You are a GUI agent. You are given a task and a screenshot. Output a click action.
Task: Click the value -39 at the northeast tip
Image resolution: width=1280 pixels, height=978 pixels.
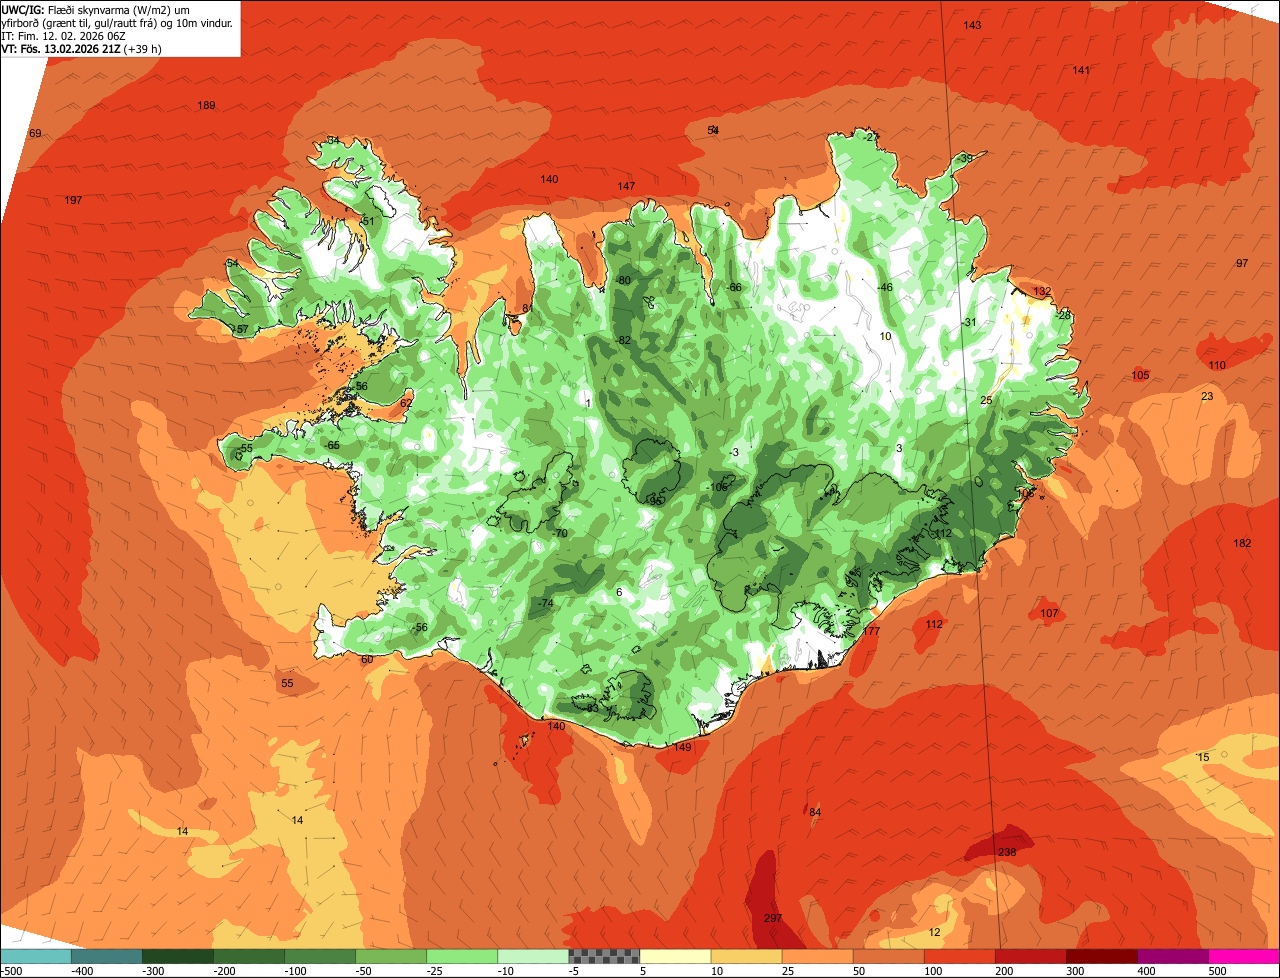(964, 158)
